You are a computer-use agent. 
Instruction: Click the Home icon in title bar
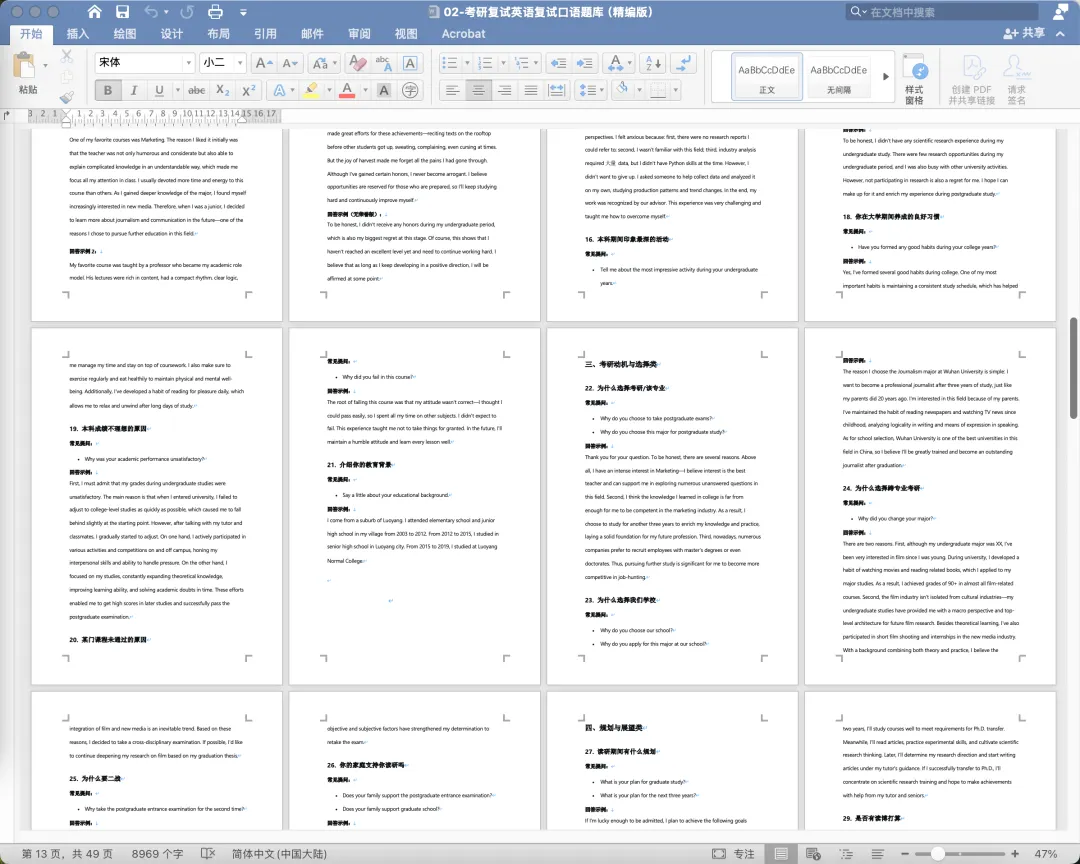point(94,12)
